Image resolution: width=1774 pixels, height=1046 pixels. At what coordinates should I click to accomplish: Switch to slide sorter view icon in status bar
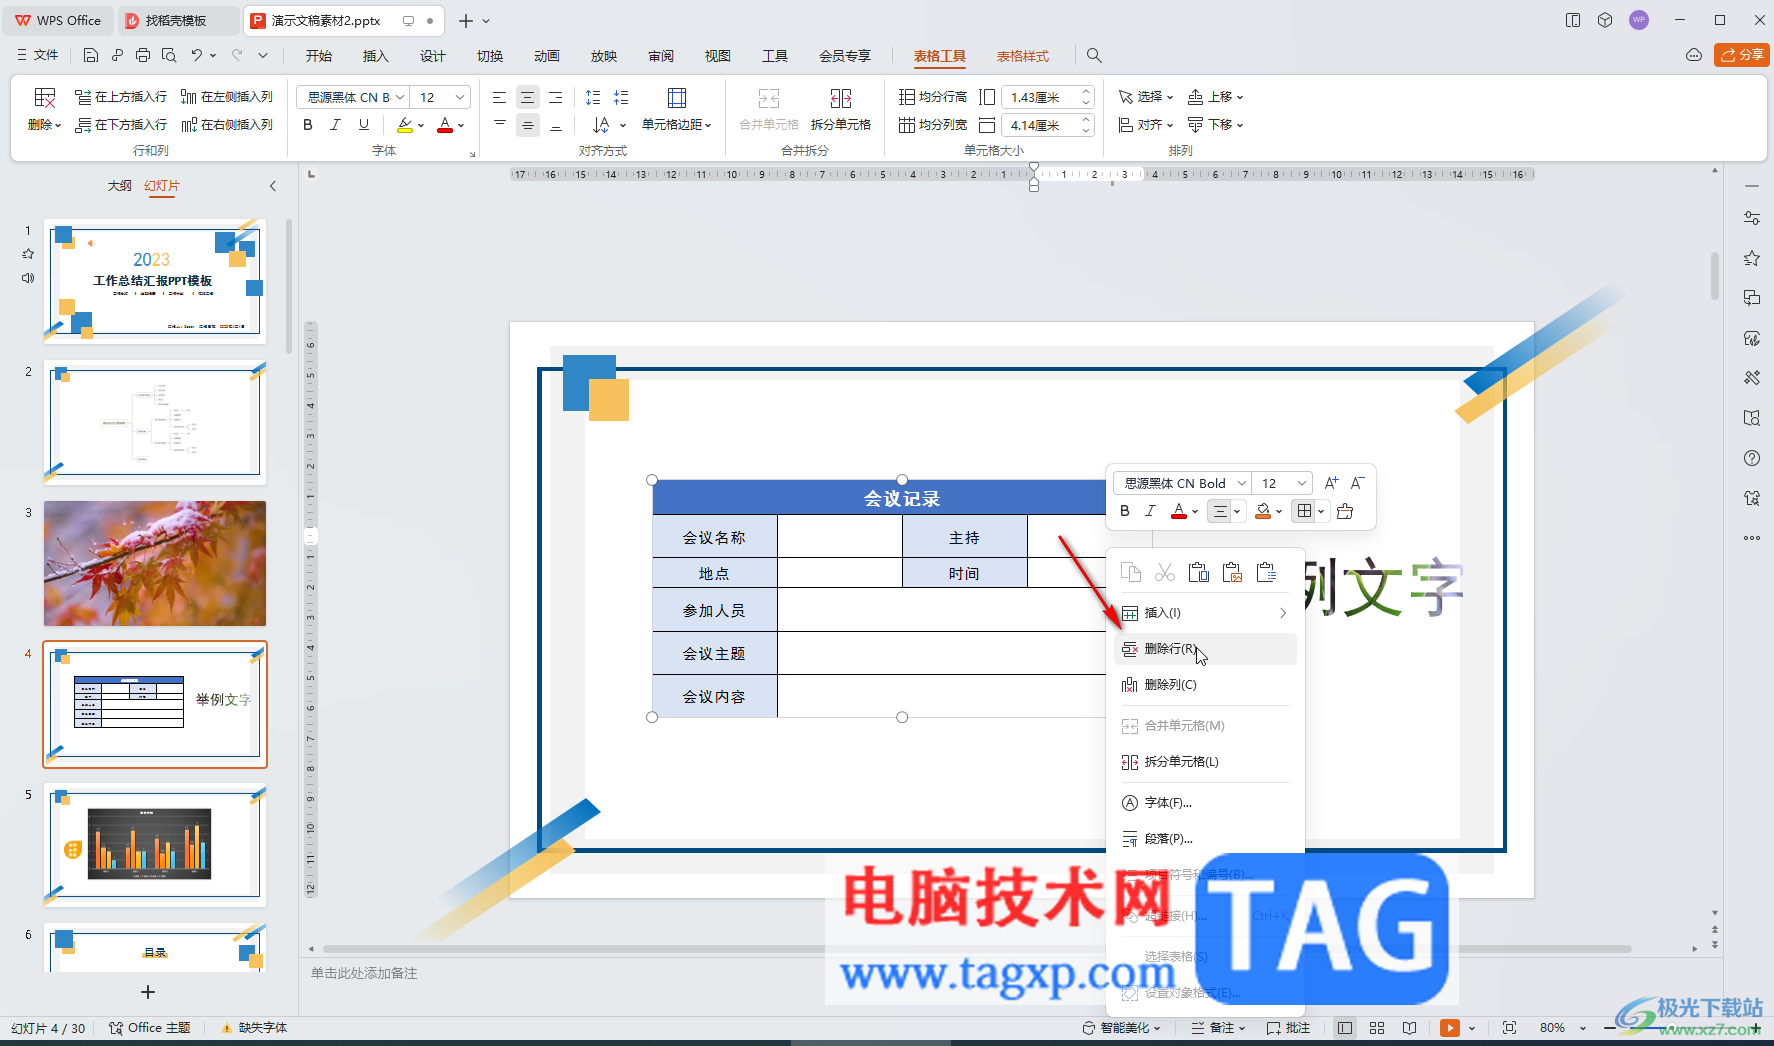pyautogui.click(x=1377, y=1028)
